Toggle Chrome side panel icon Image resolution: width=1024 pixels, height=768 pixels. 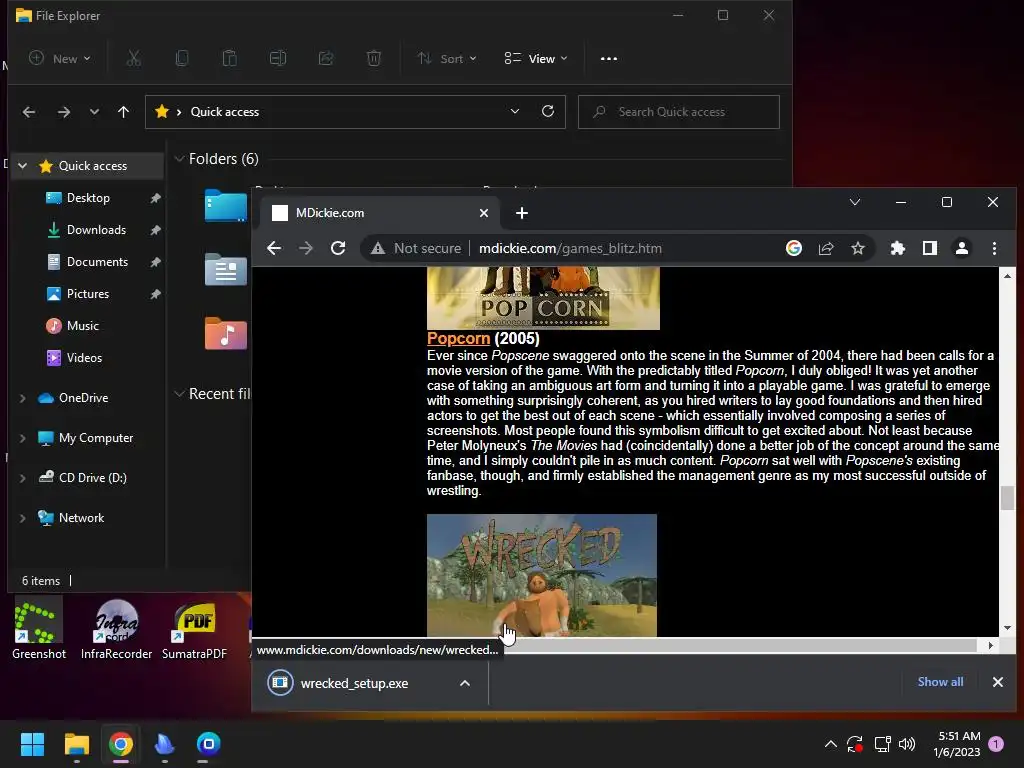pyautogui.click(x=930, y=248)
